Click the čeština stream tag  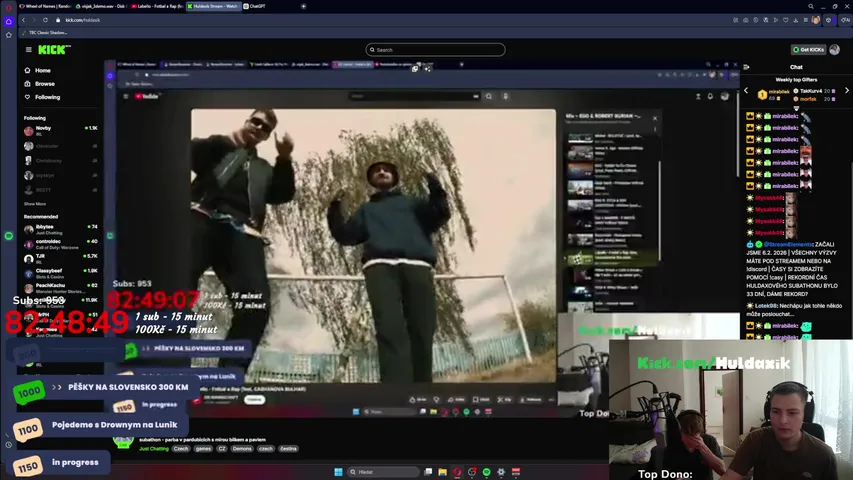(x=288, y=449)
